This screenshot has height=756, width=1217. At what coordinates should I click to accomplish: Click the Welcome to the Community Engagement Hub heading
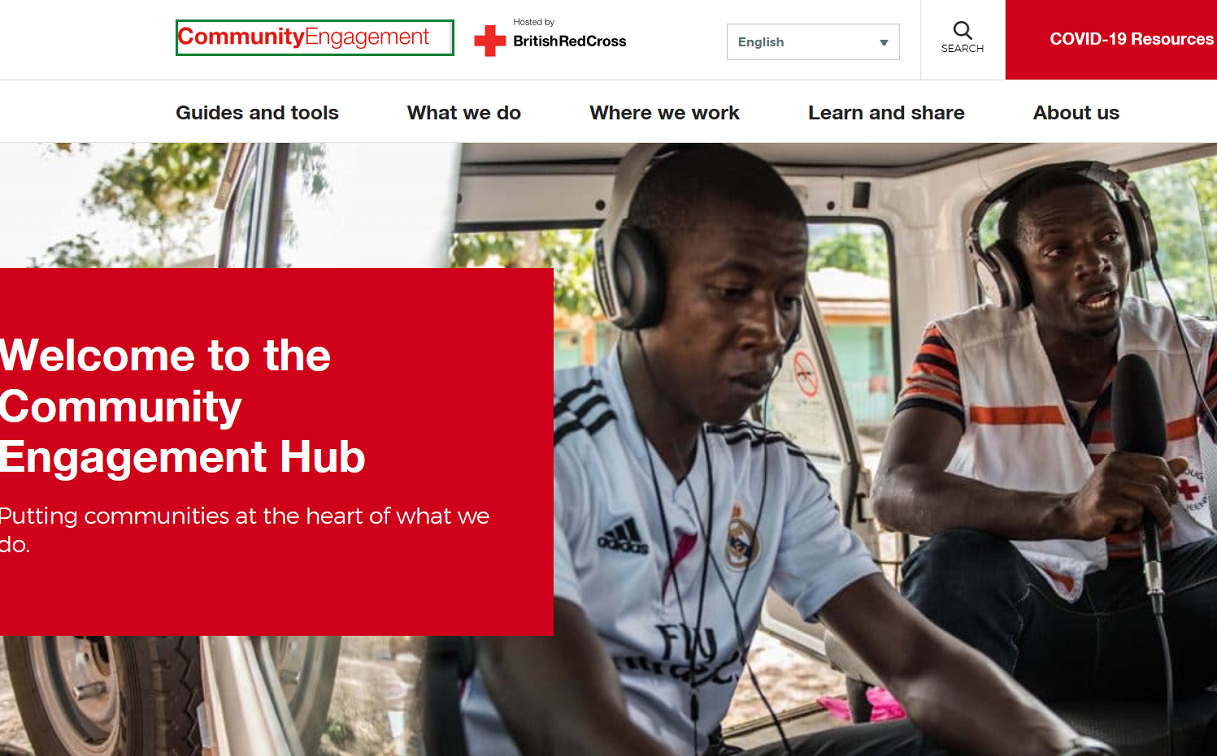coord(183,406)
